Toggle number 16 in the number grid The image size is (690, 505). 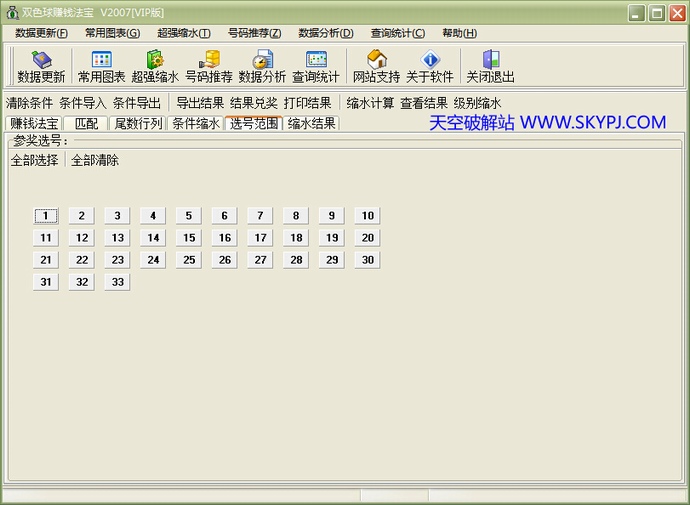click(x=225, y=238)
